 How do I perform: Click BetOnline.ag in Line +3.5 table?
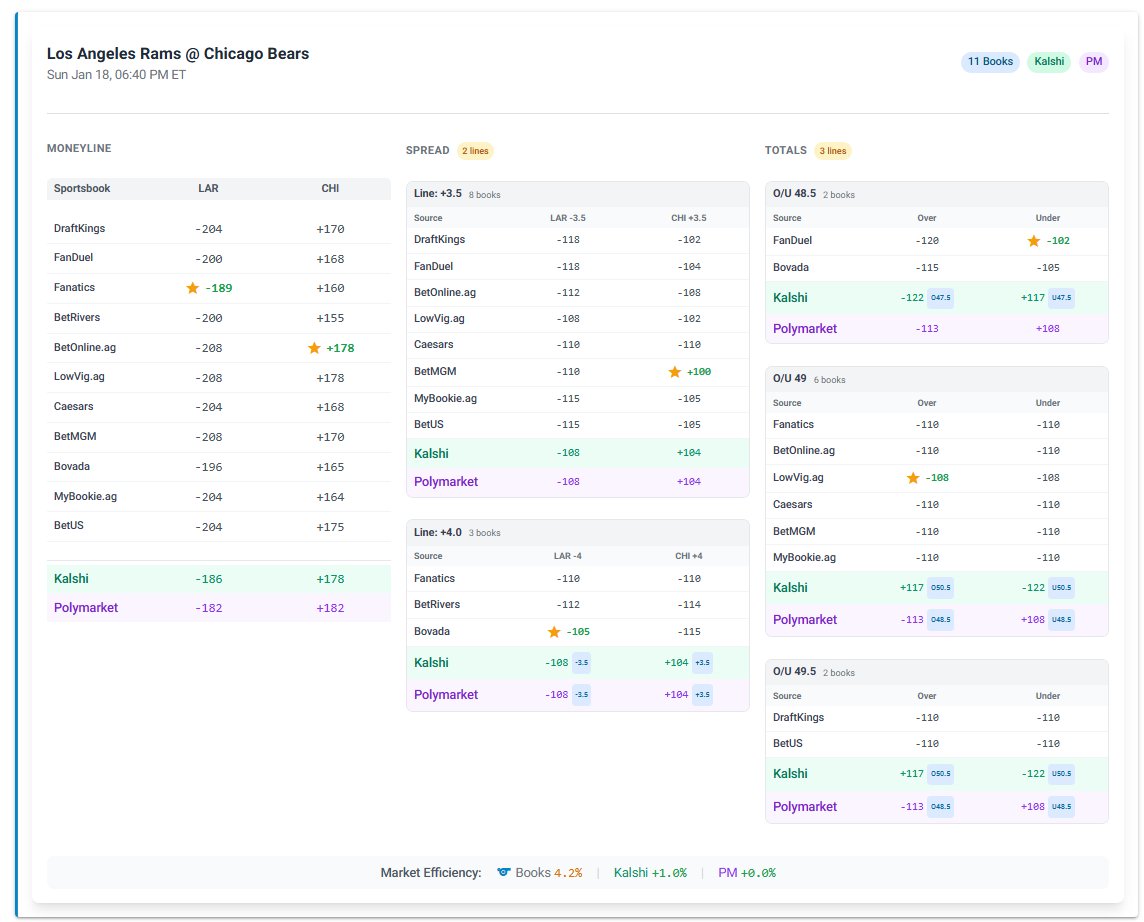(445, 293)
